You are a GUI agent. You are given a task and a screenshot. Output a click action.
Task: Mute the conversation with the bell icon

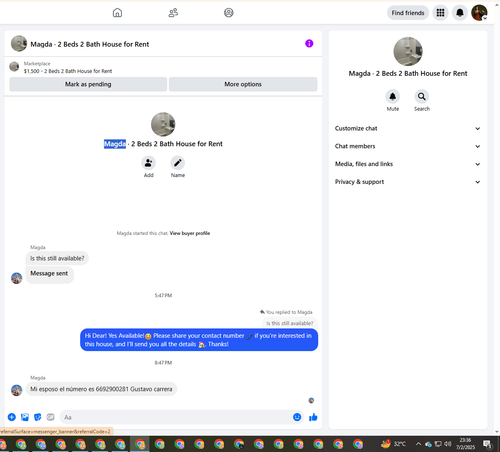pos(393,96)
